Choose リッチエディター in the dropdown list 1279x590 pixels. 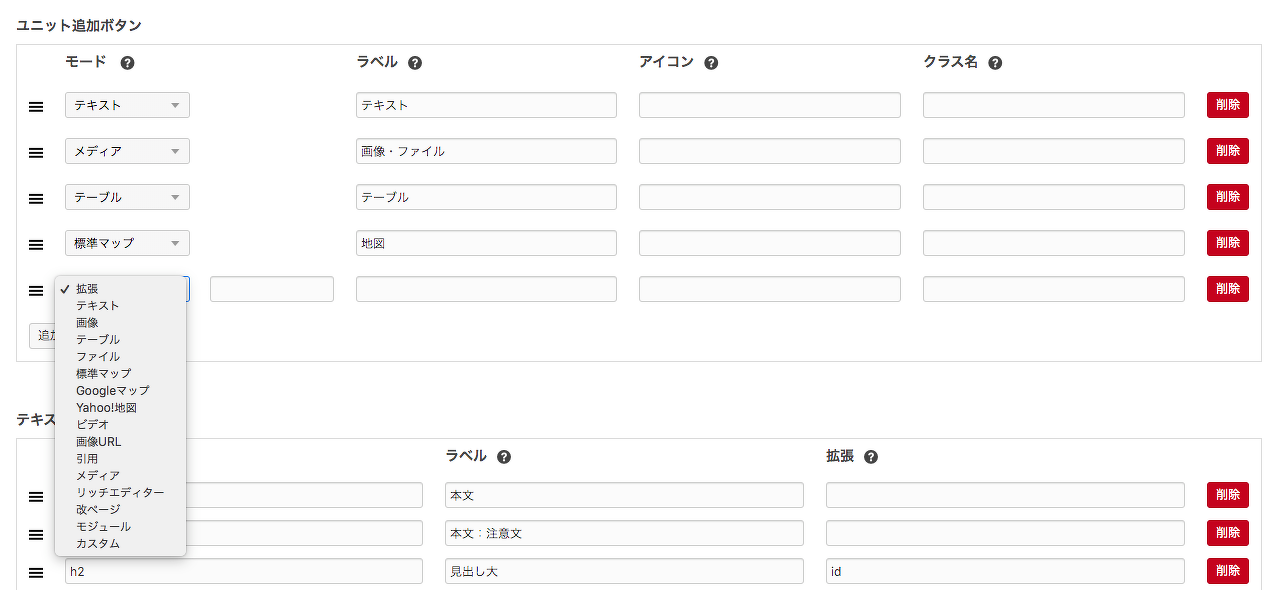[x=119, y=492]
